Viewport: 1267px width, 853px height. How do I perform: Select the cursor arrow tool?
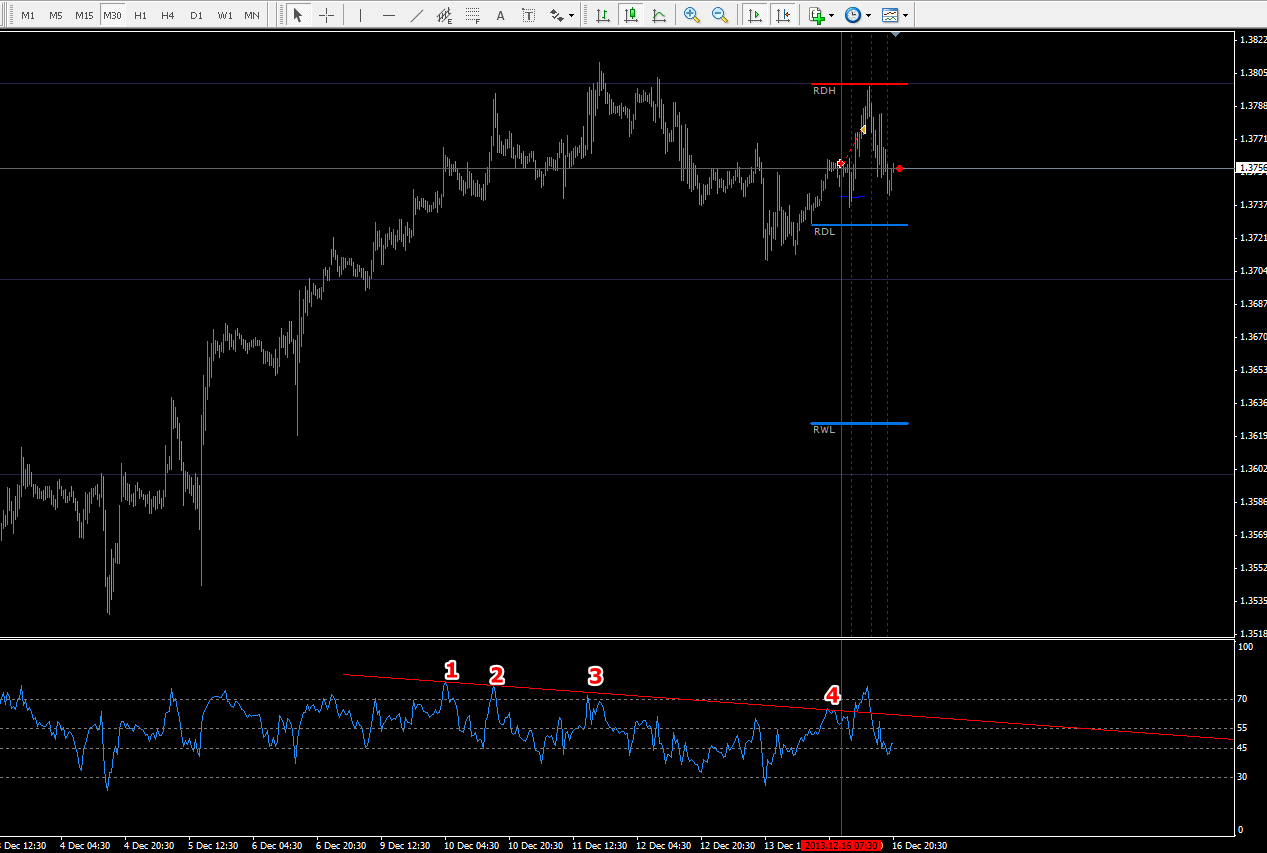[x=298, y=15]
